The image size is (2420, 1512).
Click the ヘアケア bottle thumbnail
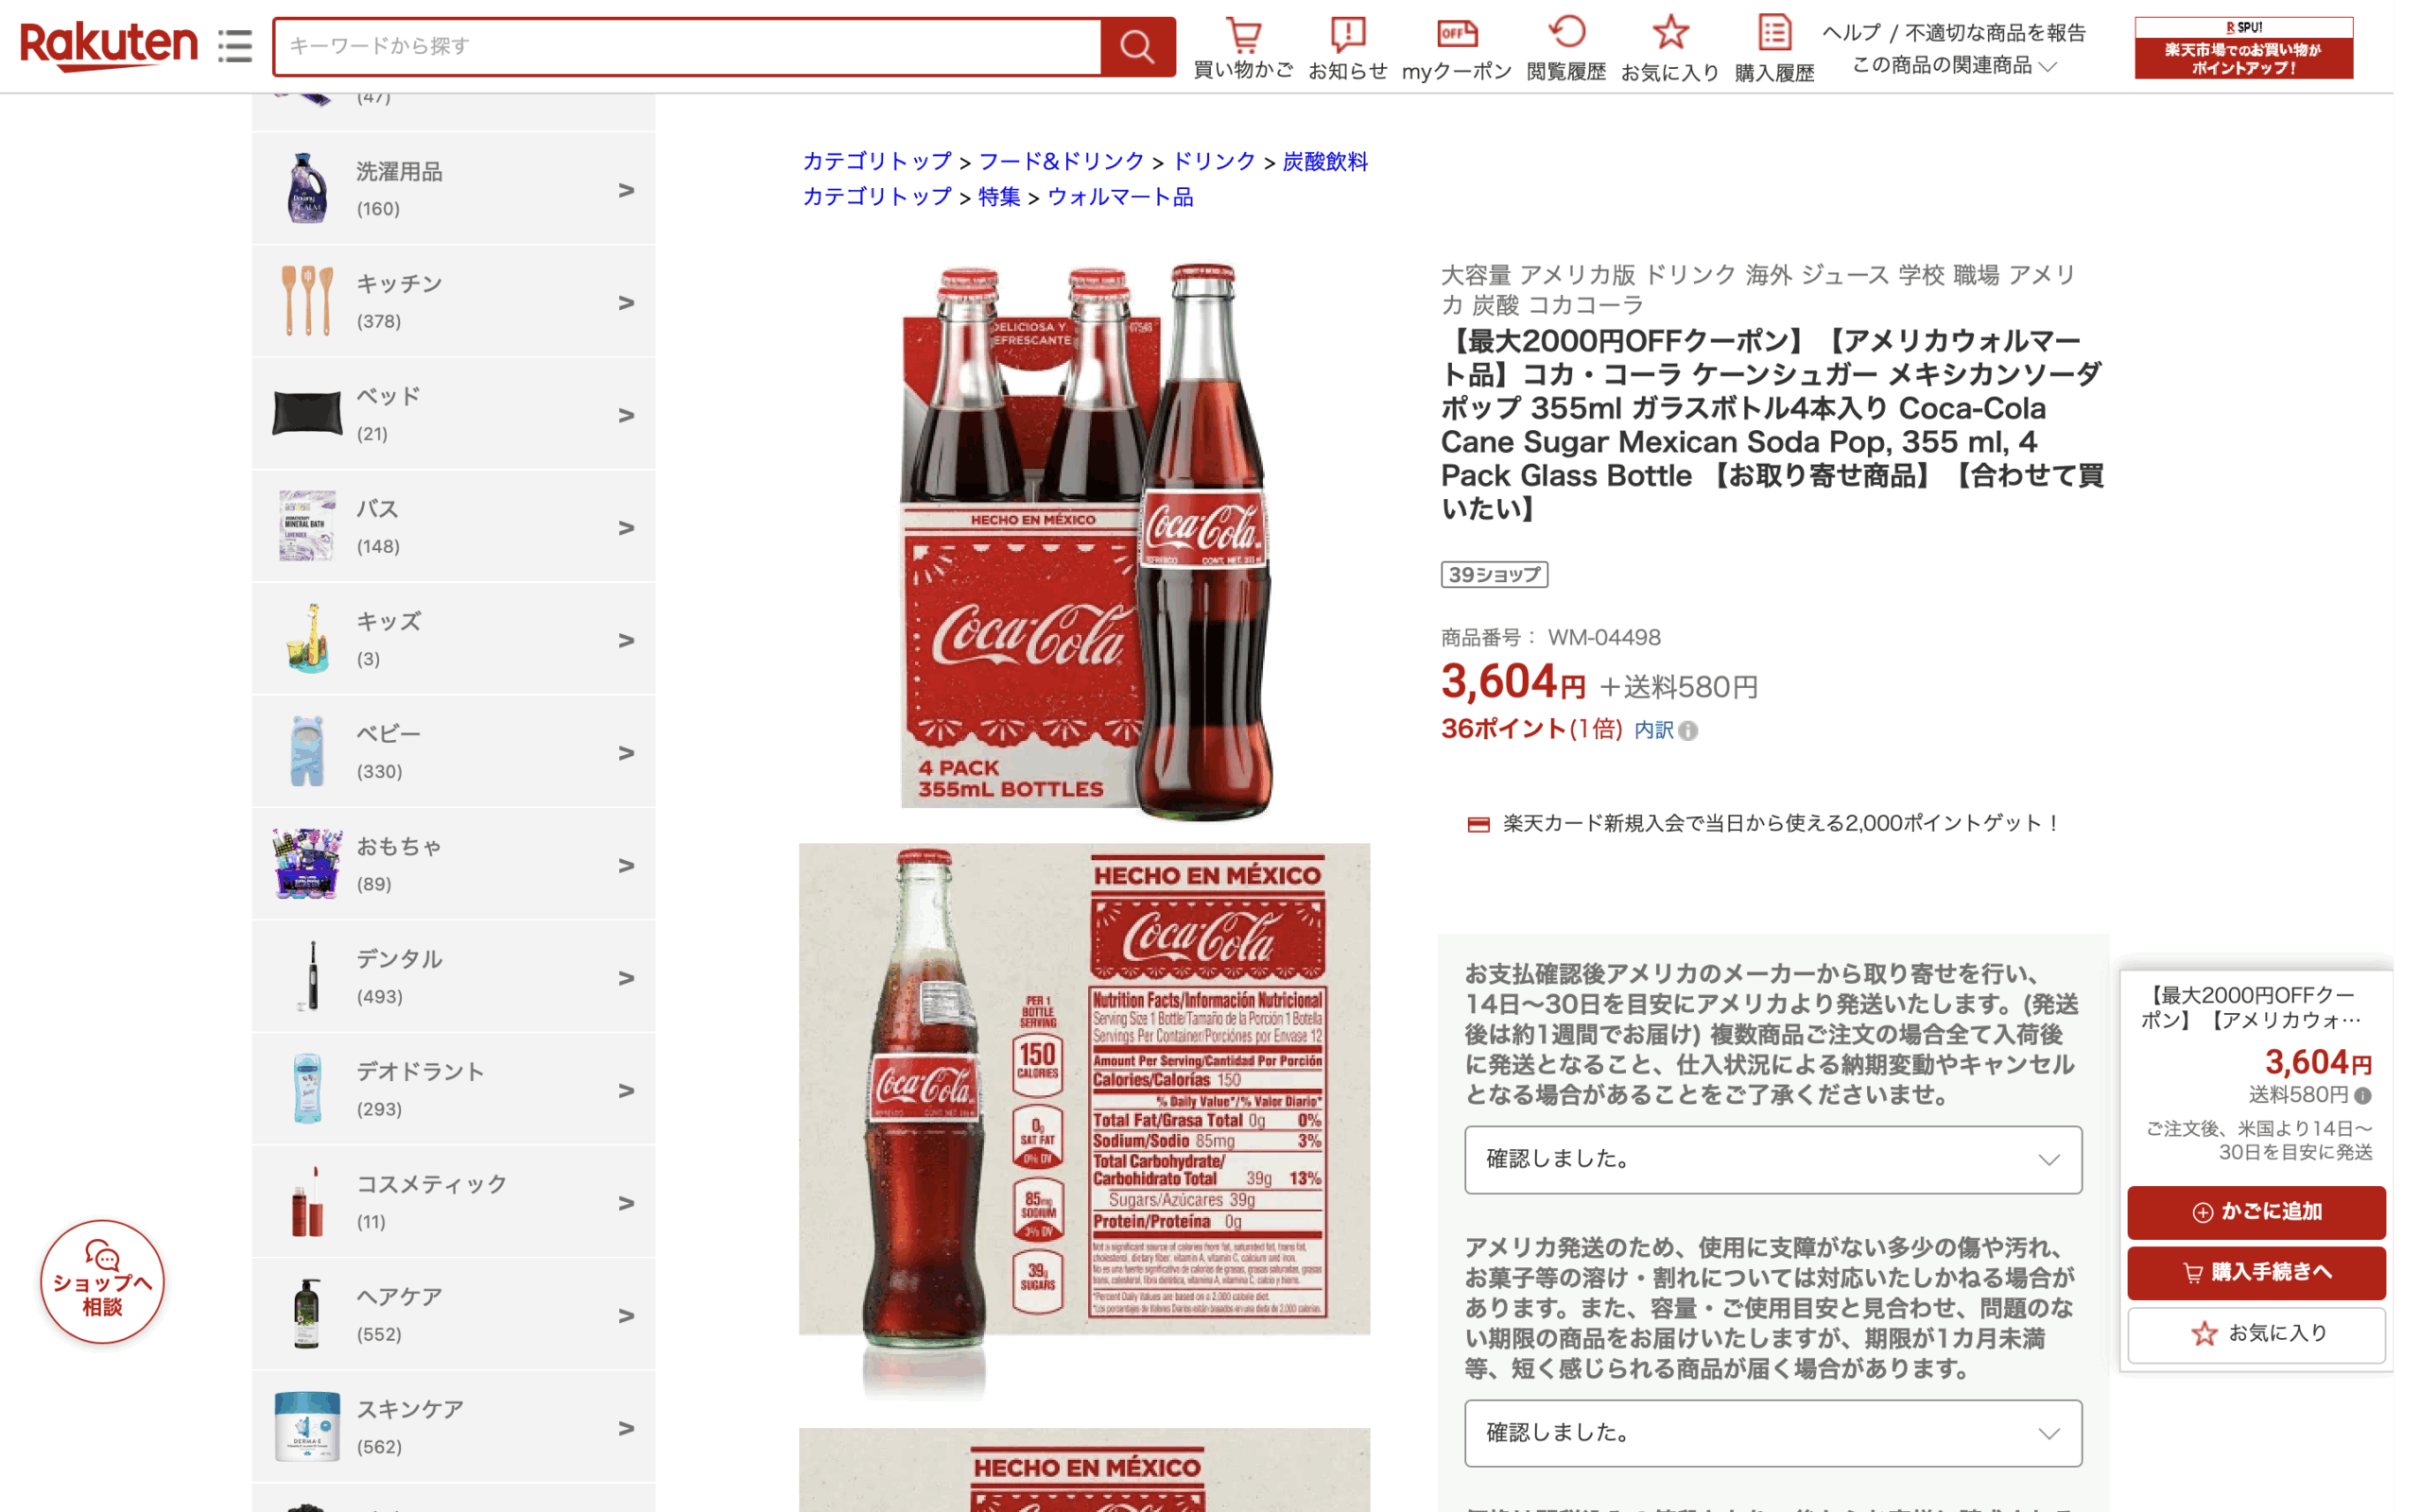(307, 1314)
